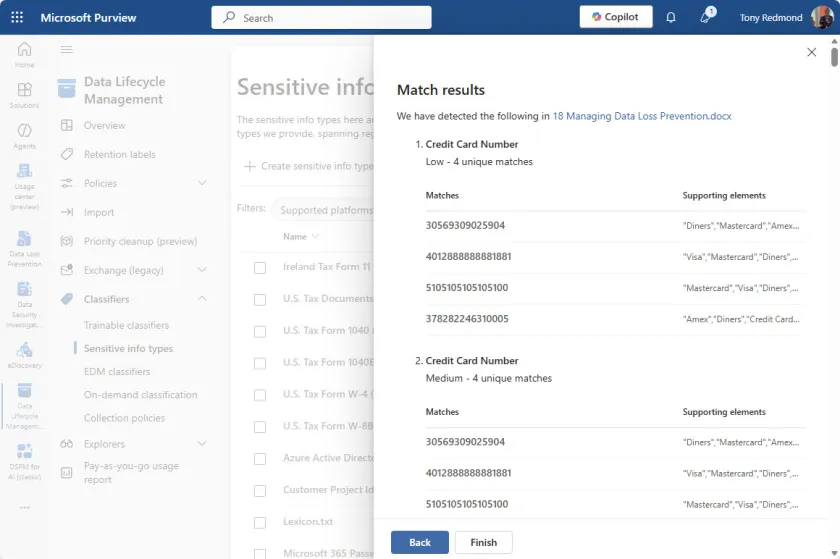The width and height of the screenshot is (840, 559).
Task: Tick the Lexicon.txt row checkbox
Action: click(260, 522)
